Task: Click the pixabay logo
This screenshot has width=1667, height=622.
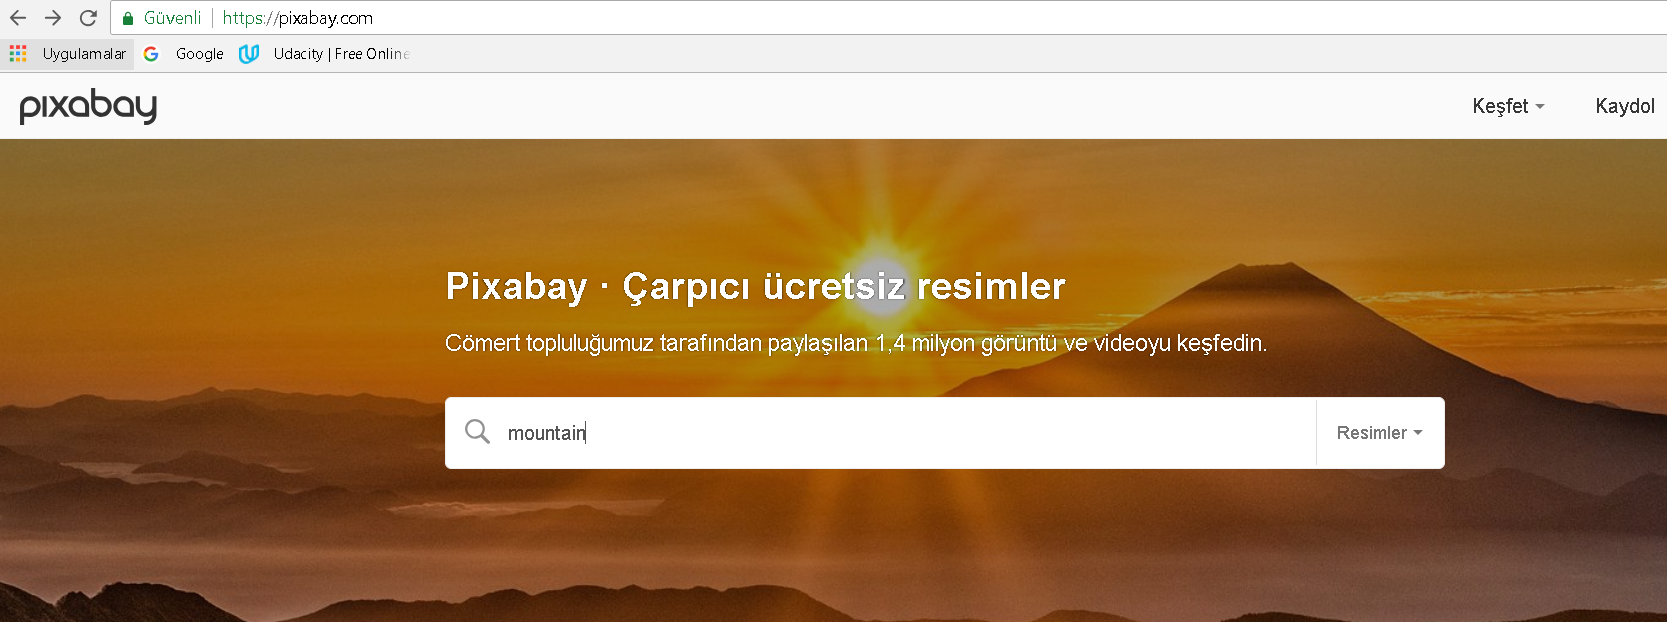Action: pos(88,106)
